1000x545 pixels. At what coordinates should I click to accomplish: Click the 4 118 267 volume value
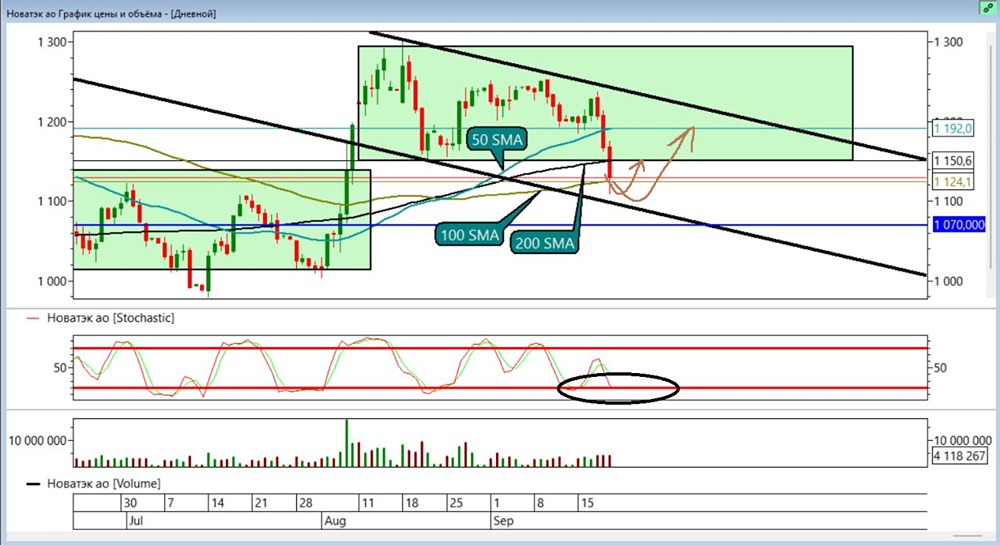(959, 456)
